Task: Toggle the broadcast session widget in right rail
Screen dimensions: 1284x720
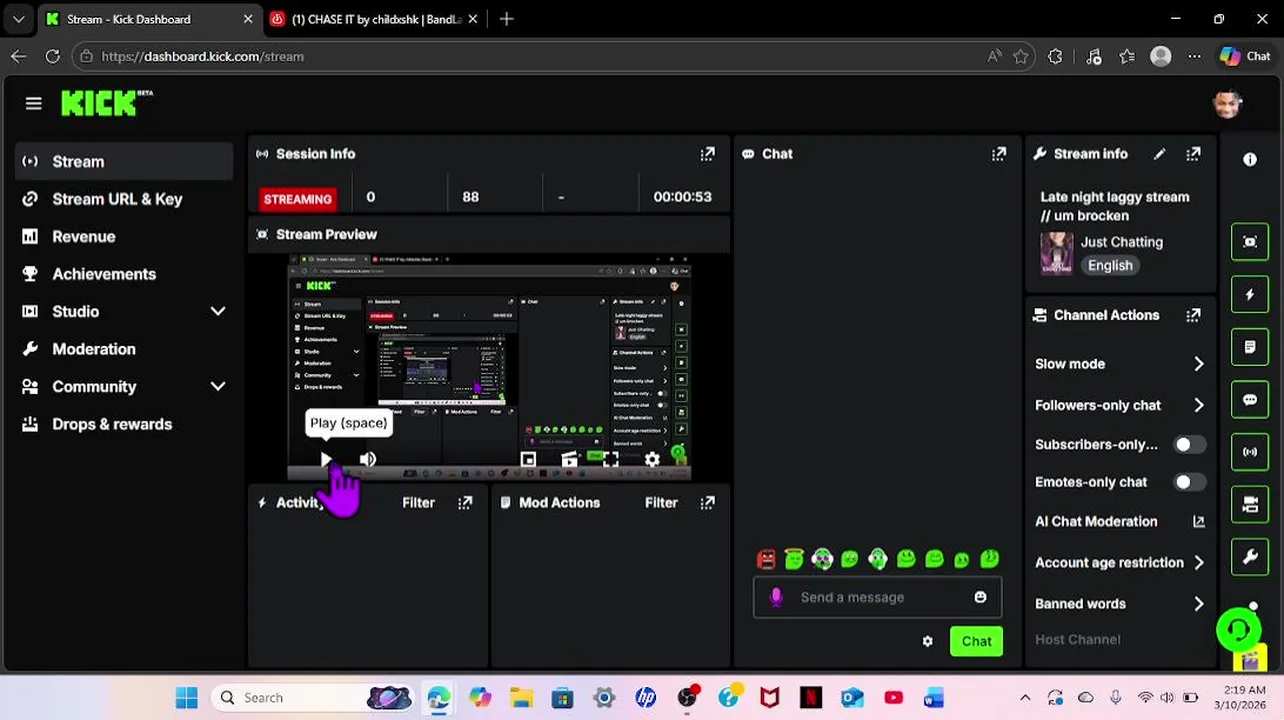Action: (x=1250, y=452)
